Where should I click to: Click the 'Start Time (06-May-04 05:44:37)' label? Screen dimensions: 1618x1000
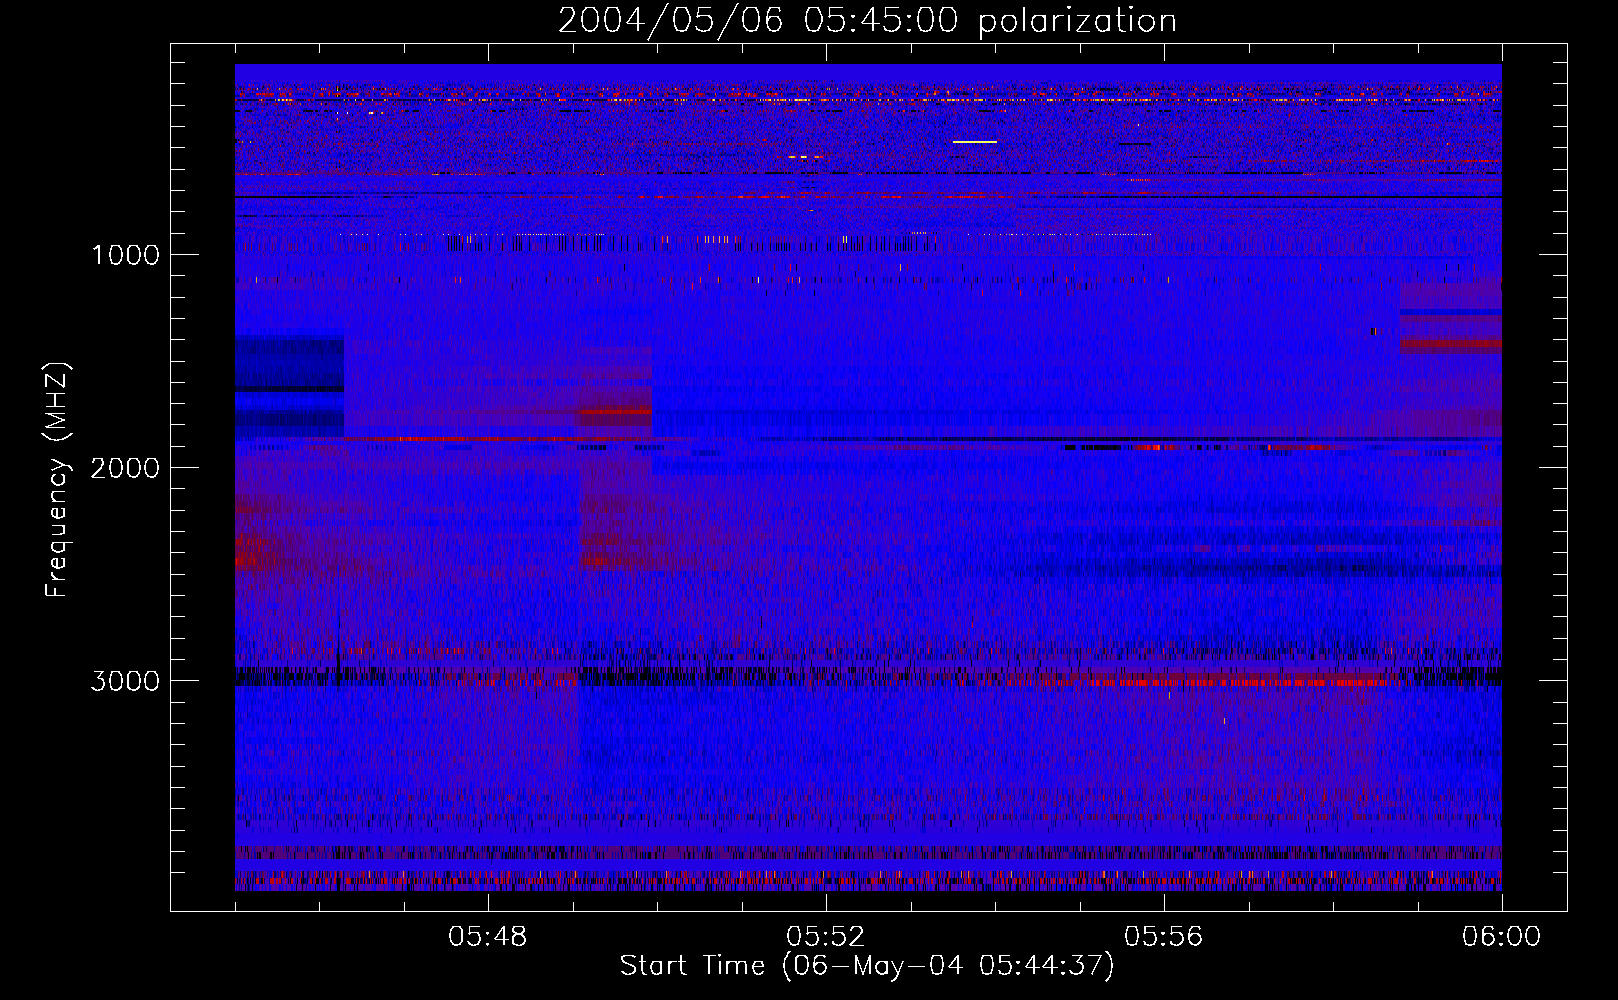(x=867, y=966)
